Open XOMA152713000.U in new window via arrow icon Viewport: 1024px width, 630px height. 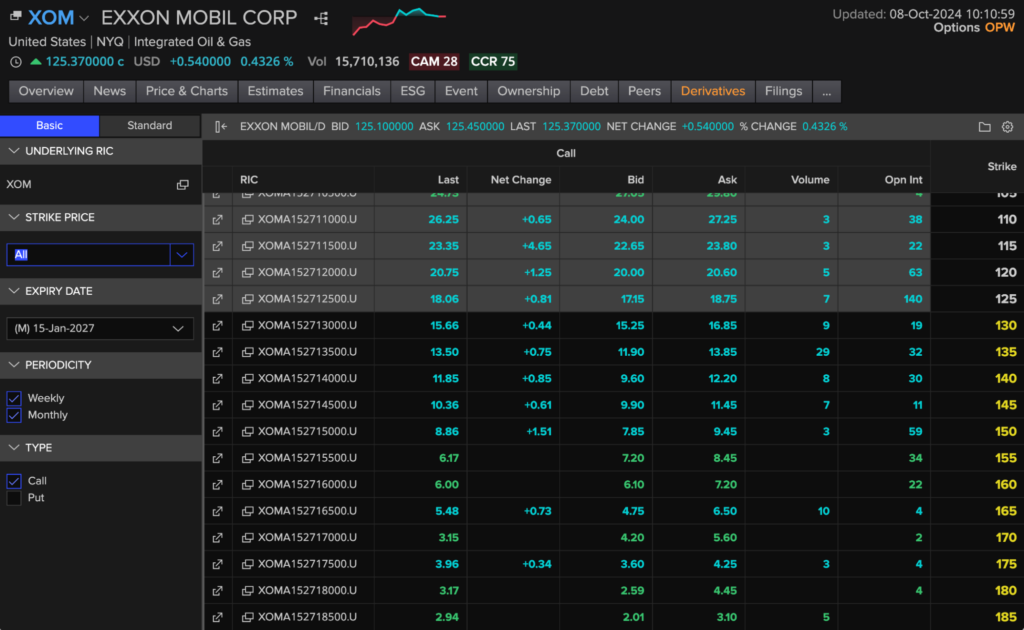pyautogui.click(x=217, y=325)
